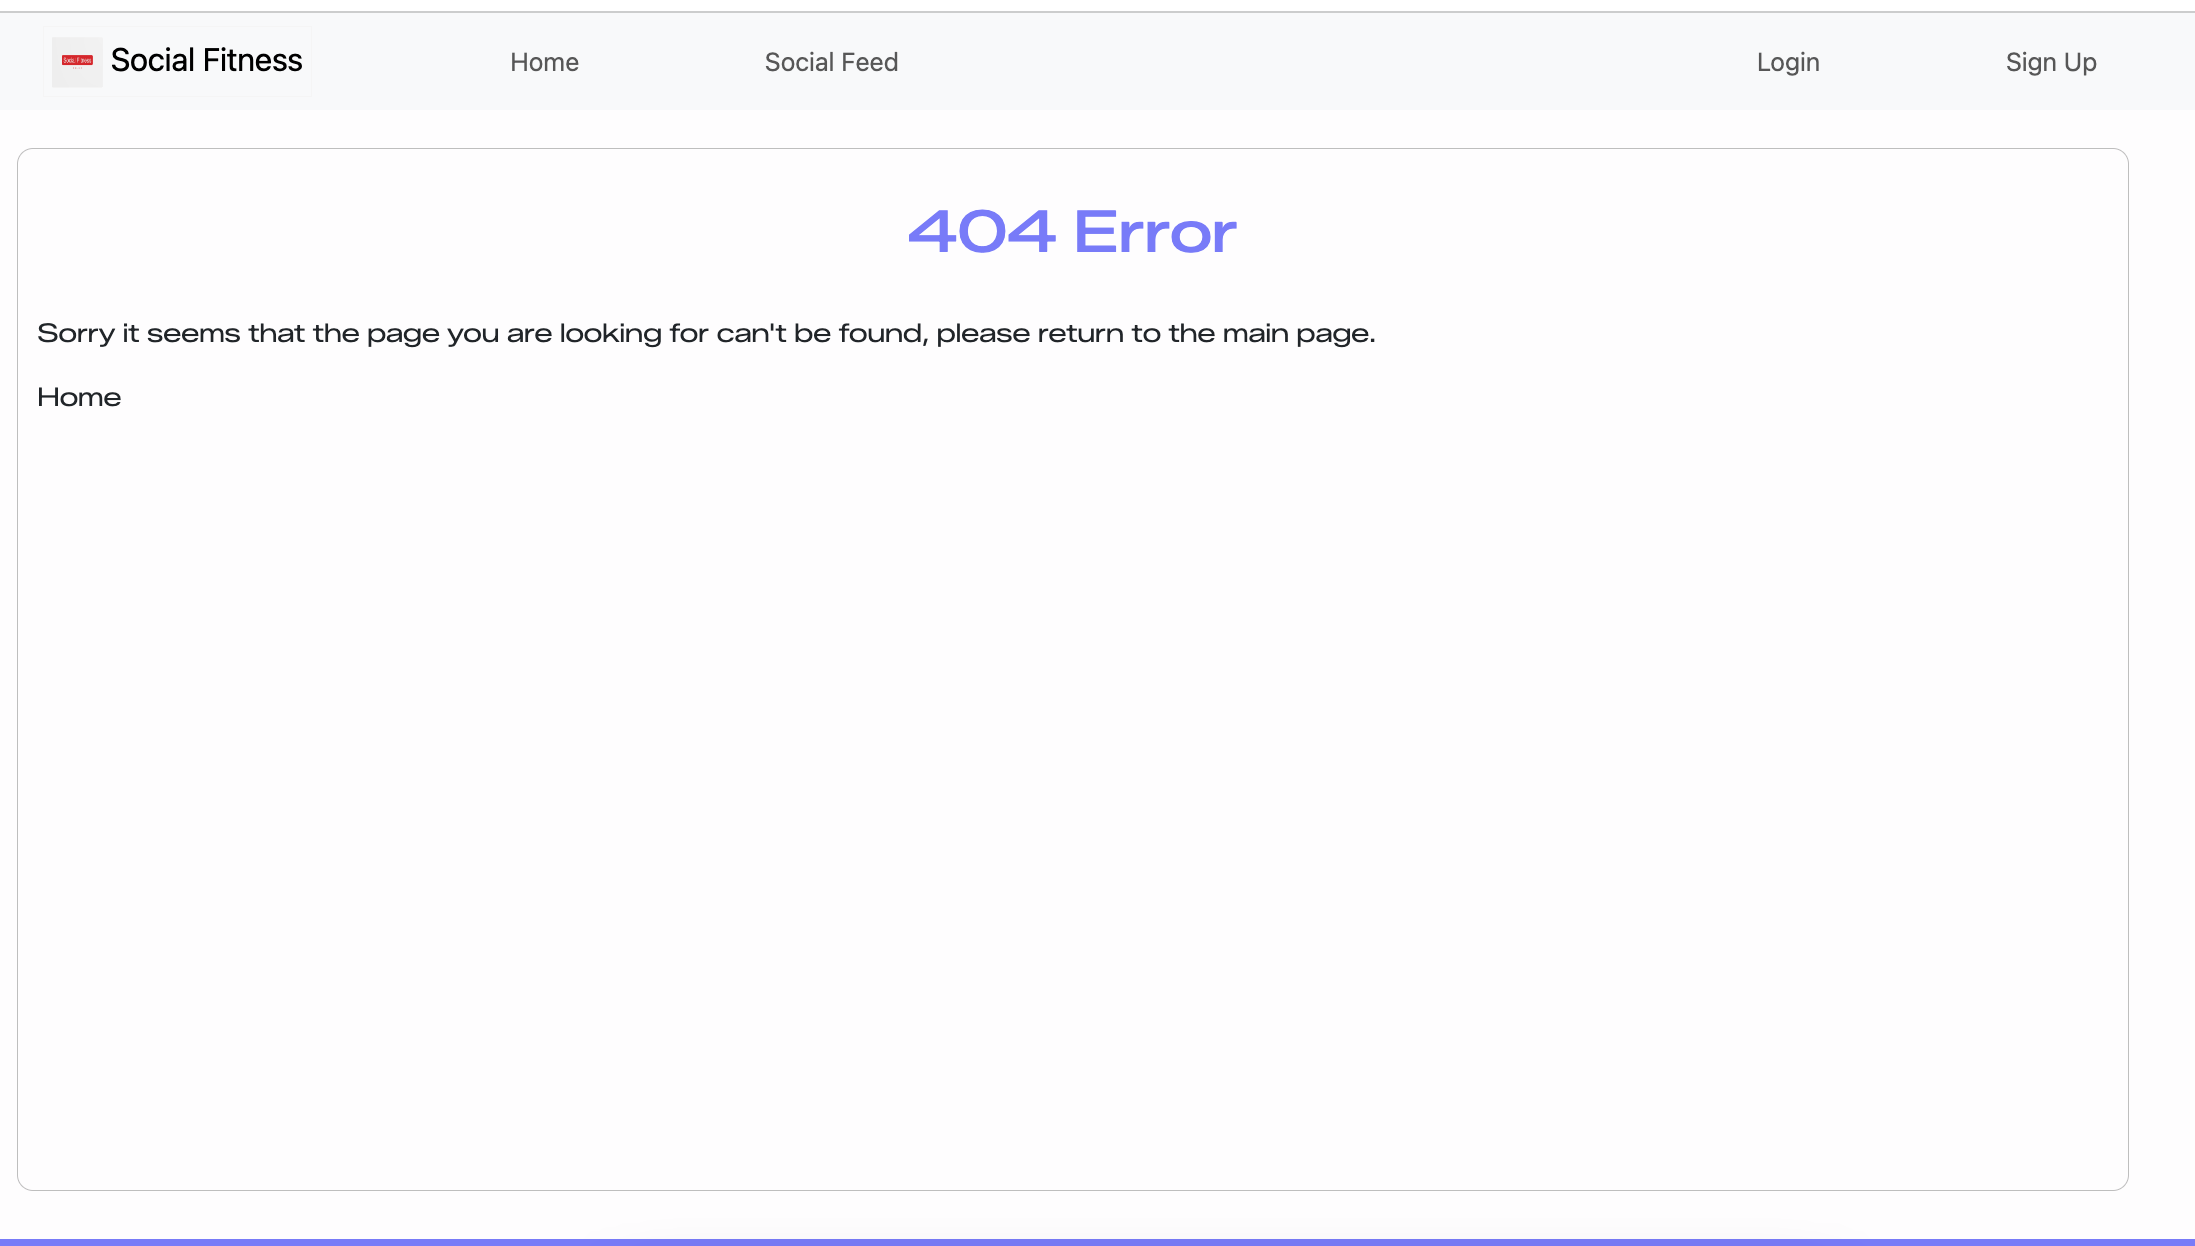Click the purple bar at page bottom
Screen dimensions: 2195x1246
pyautogui.click(x=1097, y=1240)
